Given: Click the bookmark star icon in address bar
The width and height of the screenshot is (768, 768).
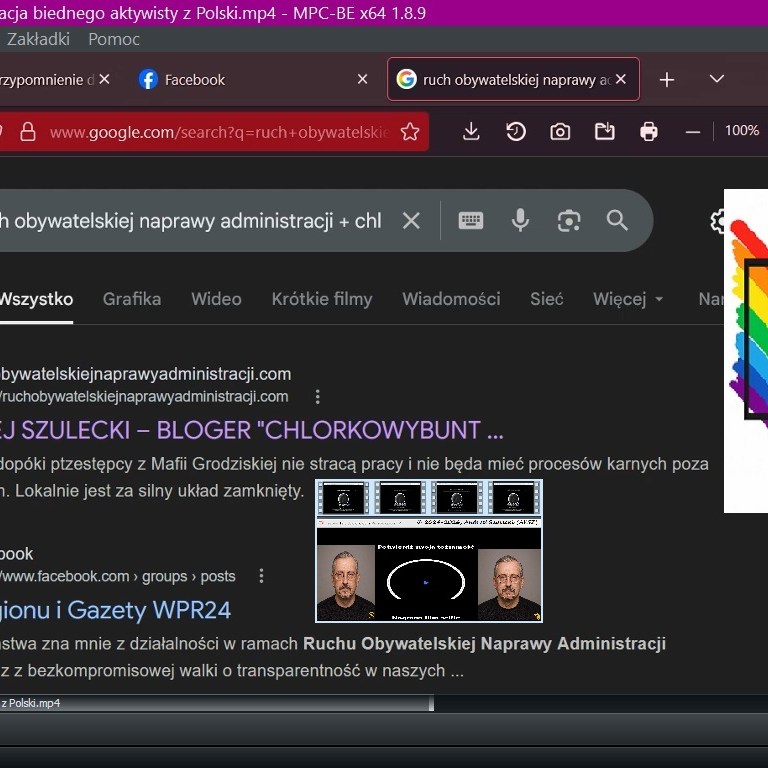Looking at the screenshot, I should point(409,132).
